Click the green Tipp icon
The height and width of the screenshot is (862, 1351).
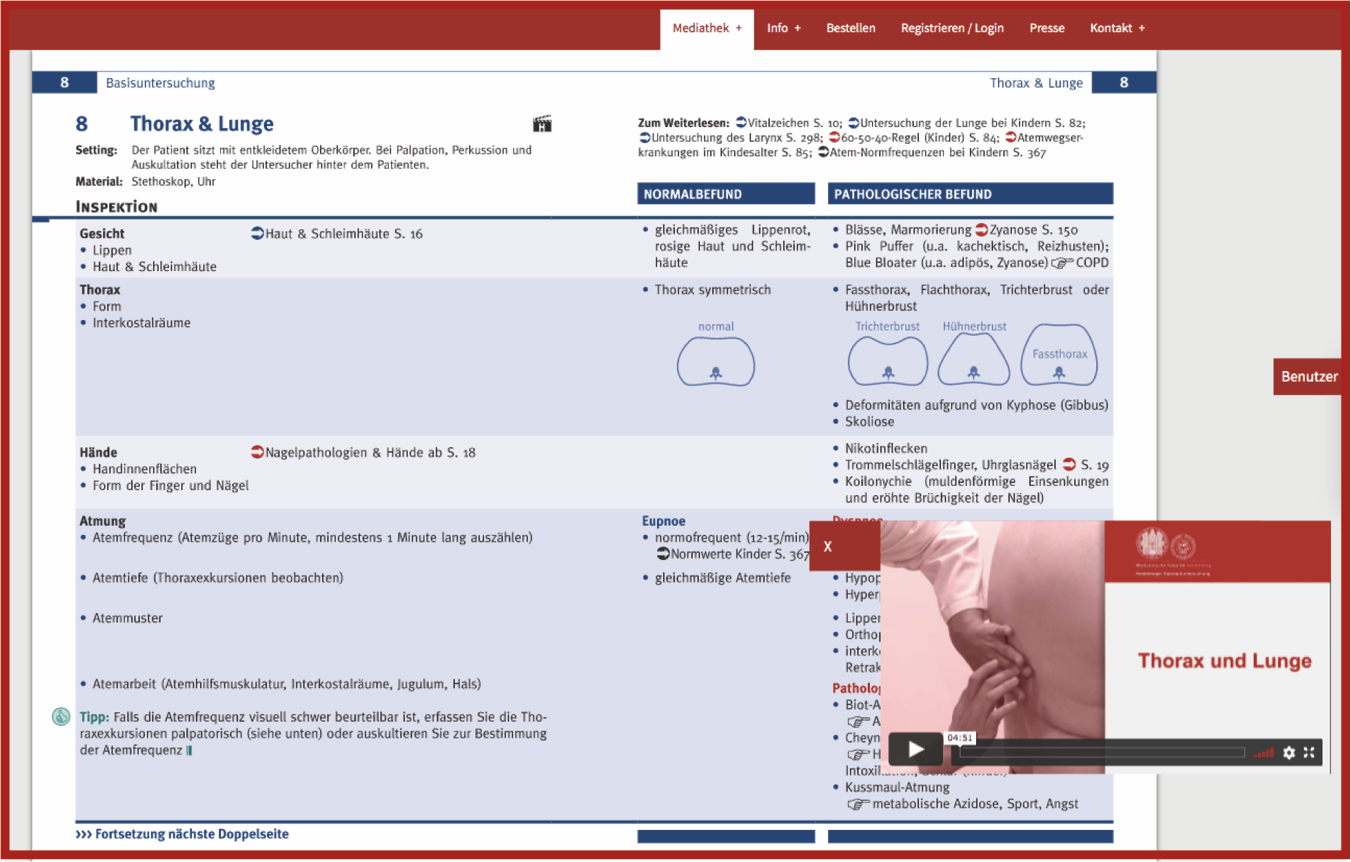[61, 717]
